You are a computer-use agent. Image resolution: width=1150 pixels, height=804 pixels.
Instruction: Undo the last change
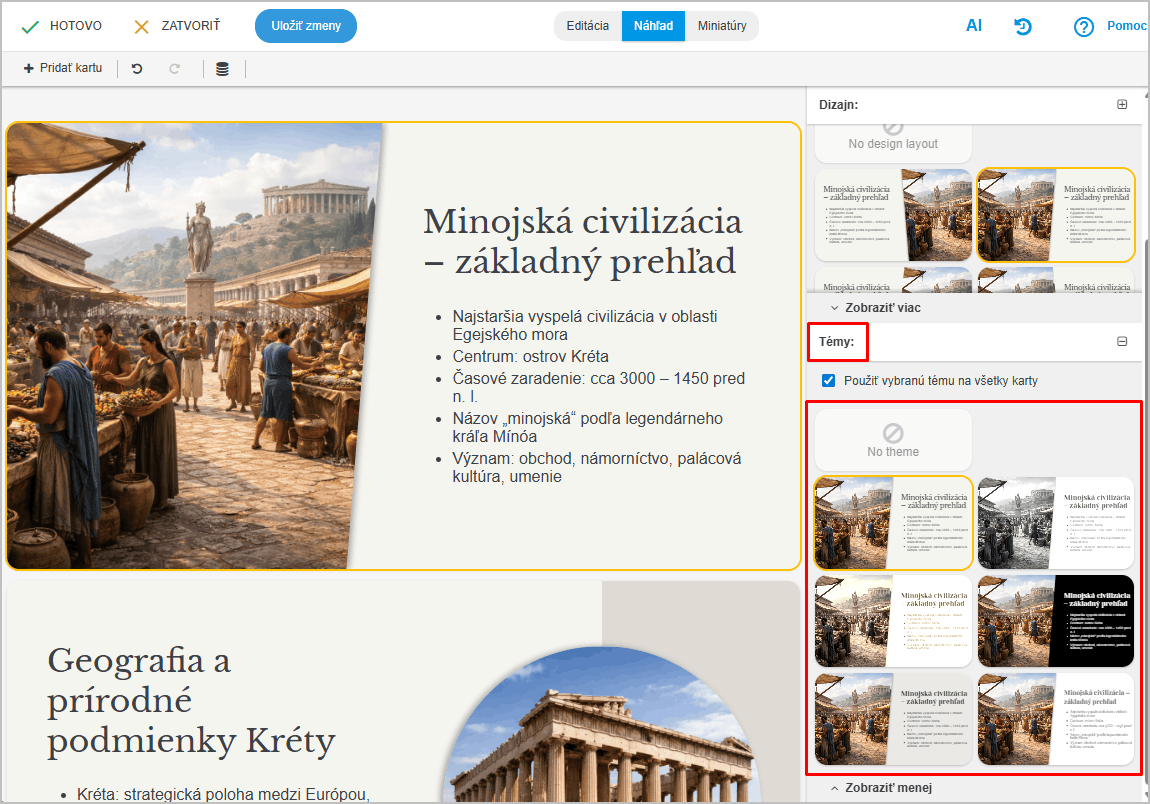137,69
